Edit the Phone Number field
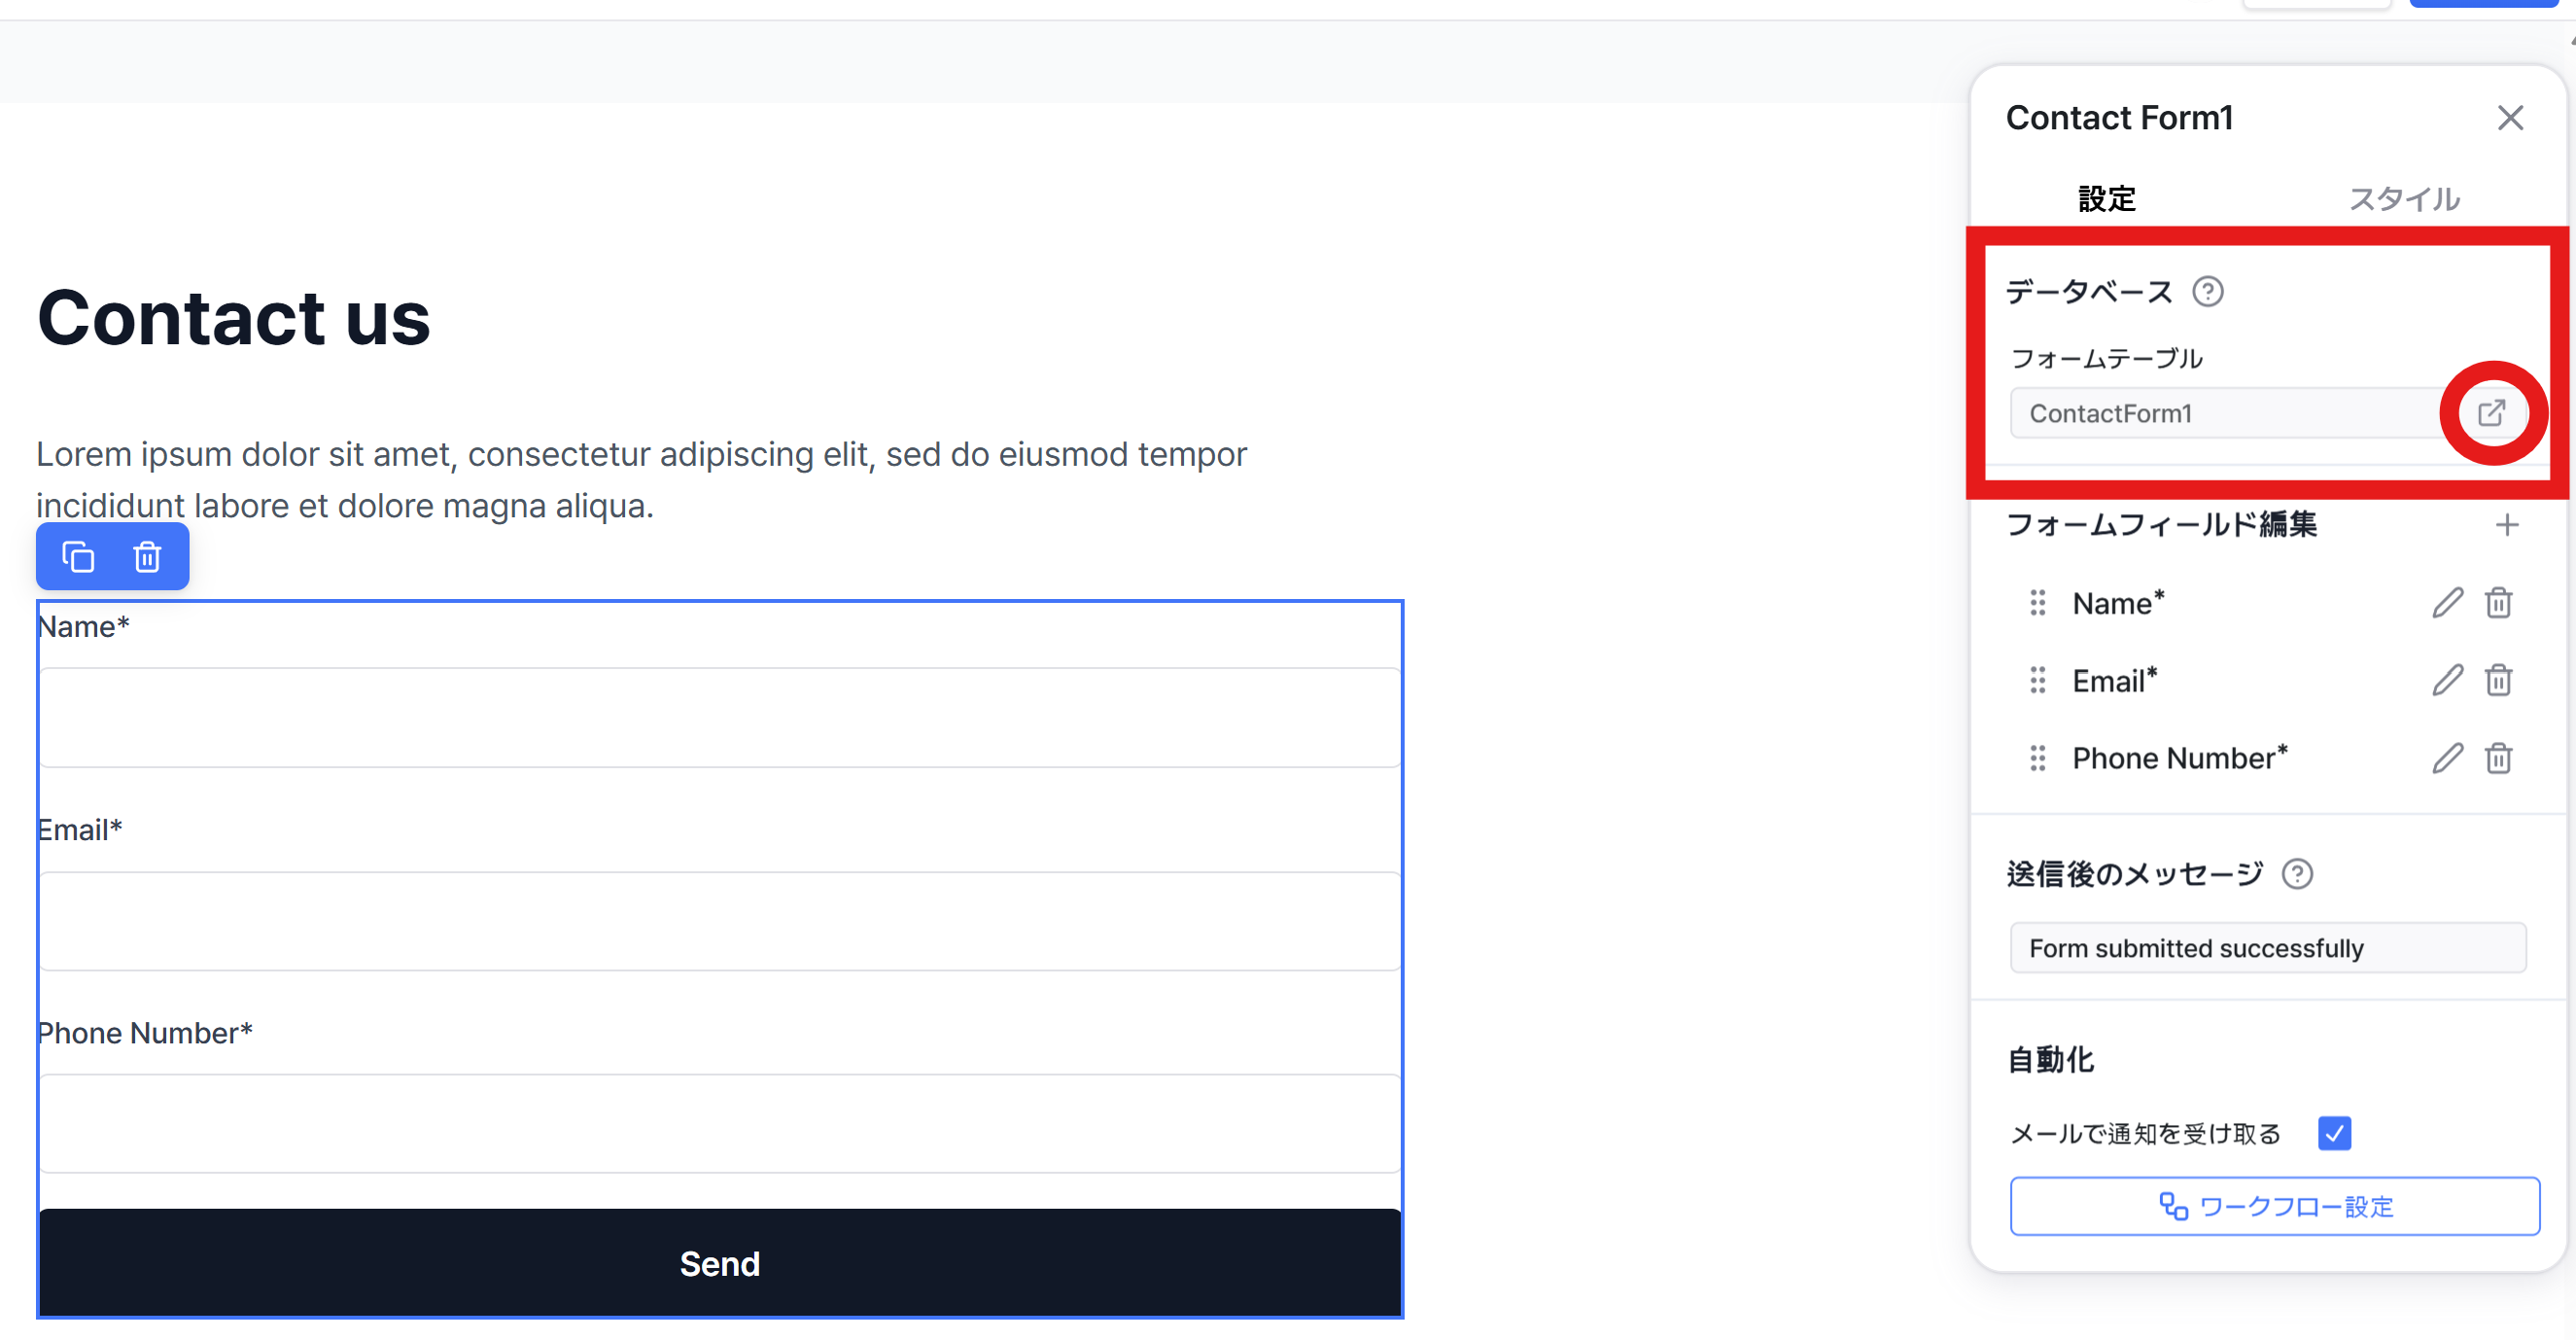This screenshot has height=1340, width=2576. pos(2447,758)
